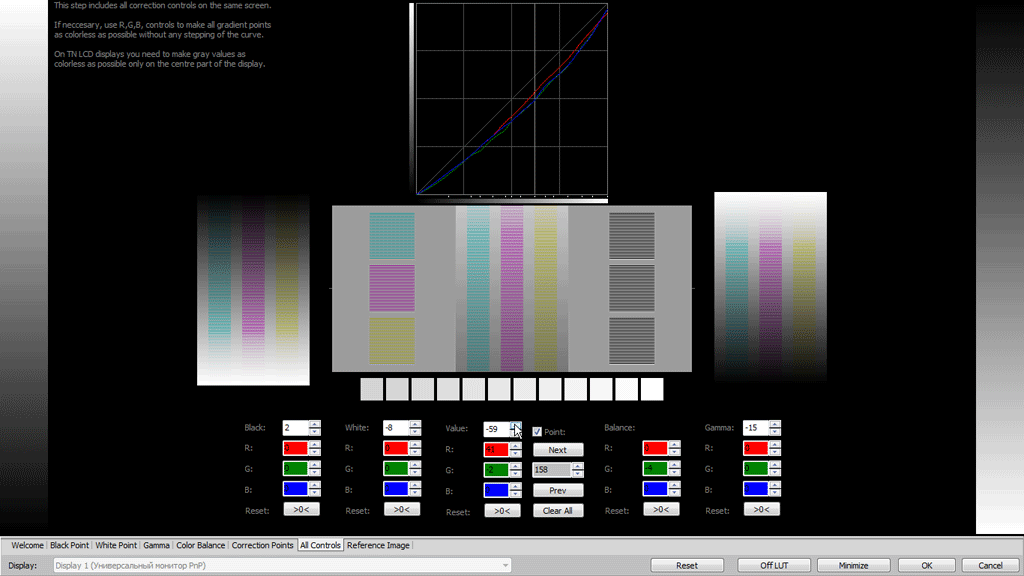This screenshot has height=576, width=1024.
Task: Select the brightest grayscale patch on the right
Action: click(x=651, y=389)
